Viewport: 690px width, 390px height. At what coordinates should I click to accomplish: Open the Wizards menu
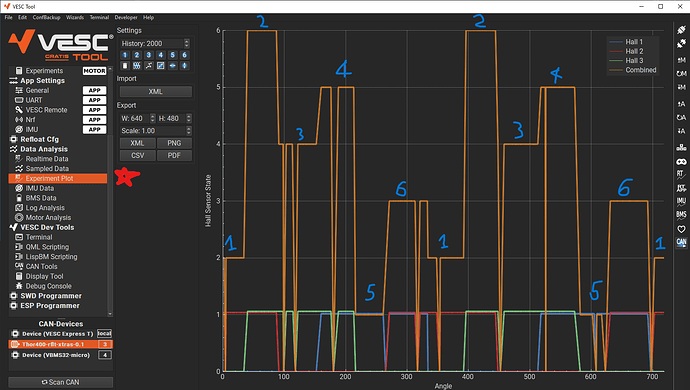(75, 18)
